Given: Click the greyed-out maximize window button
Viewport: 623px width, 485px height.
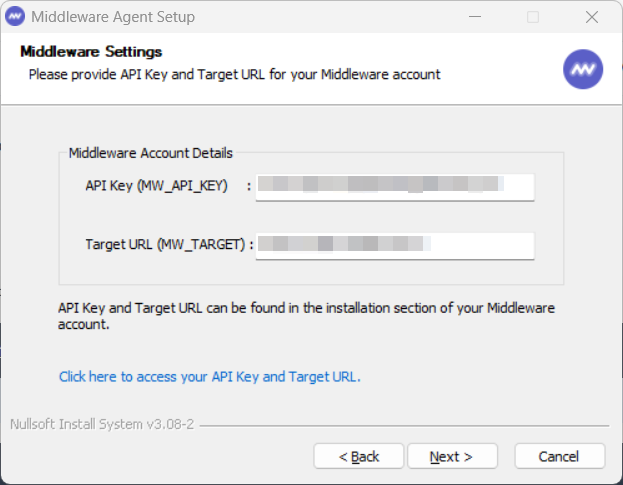Looking at the screenshot, I should pyautogui.click(x=533, y=17).
